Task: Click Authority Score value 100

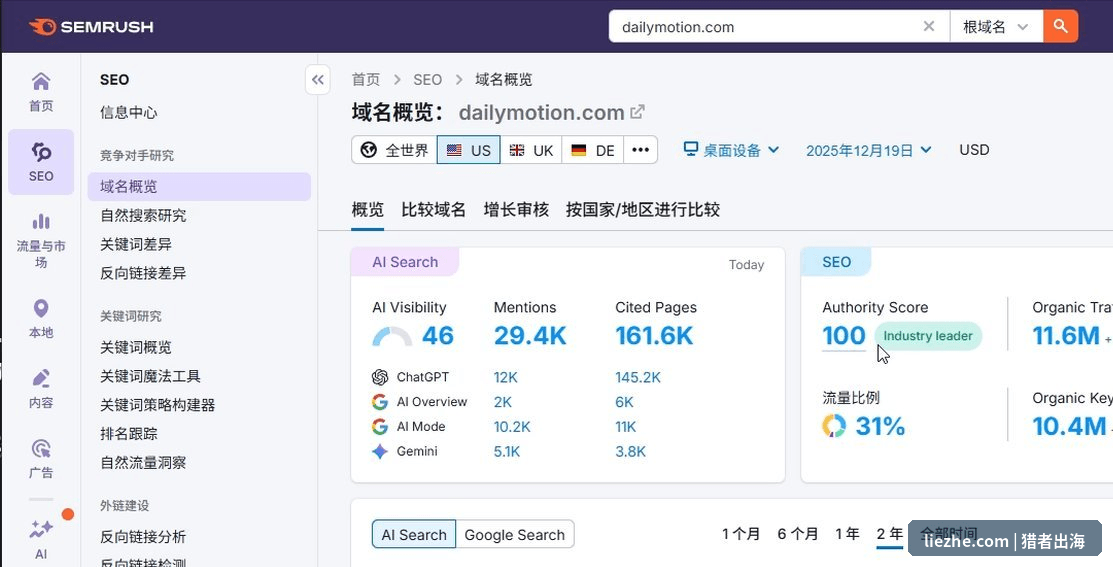Action: [x=844, y=336]
